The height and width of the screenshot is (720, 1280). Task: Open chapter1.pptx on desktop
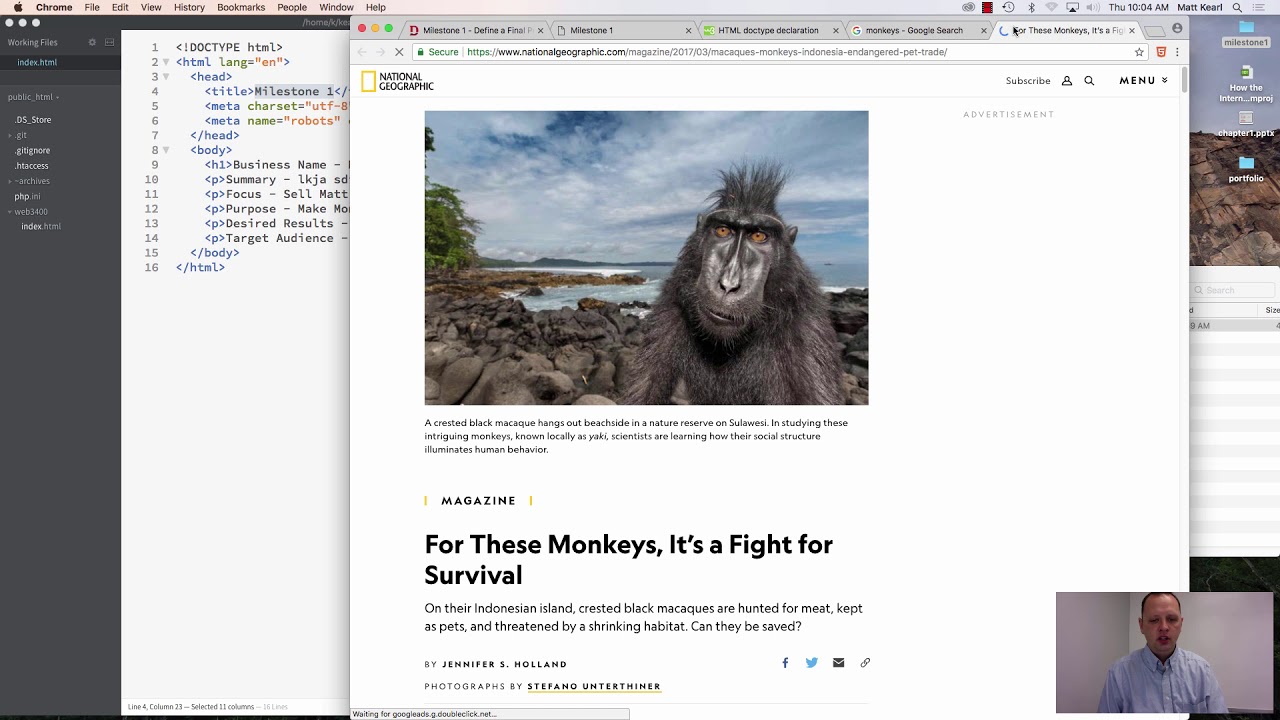coord(1246,124)
